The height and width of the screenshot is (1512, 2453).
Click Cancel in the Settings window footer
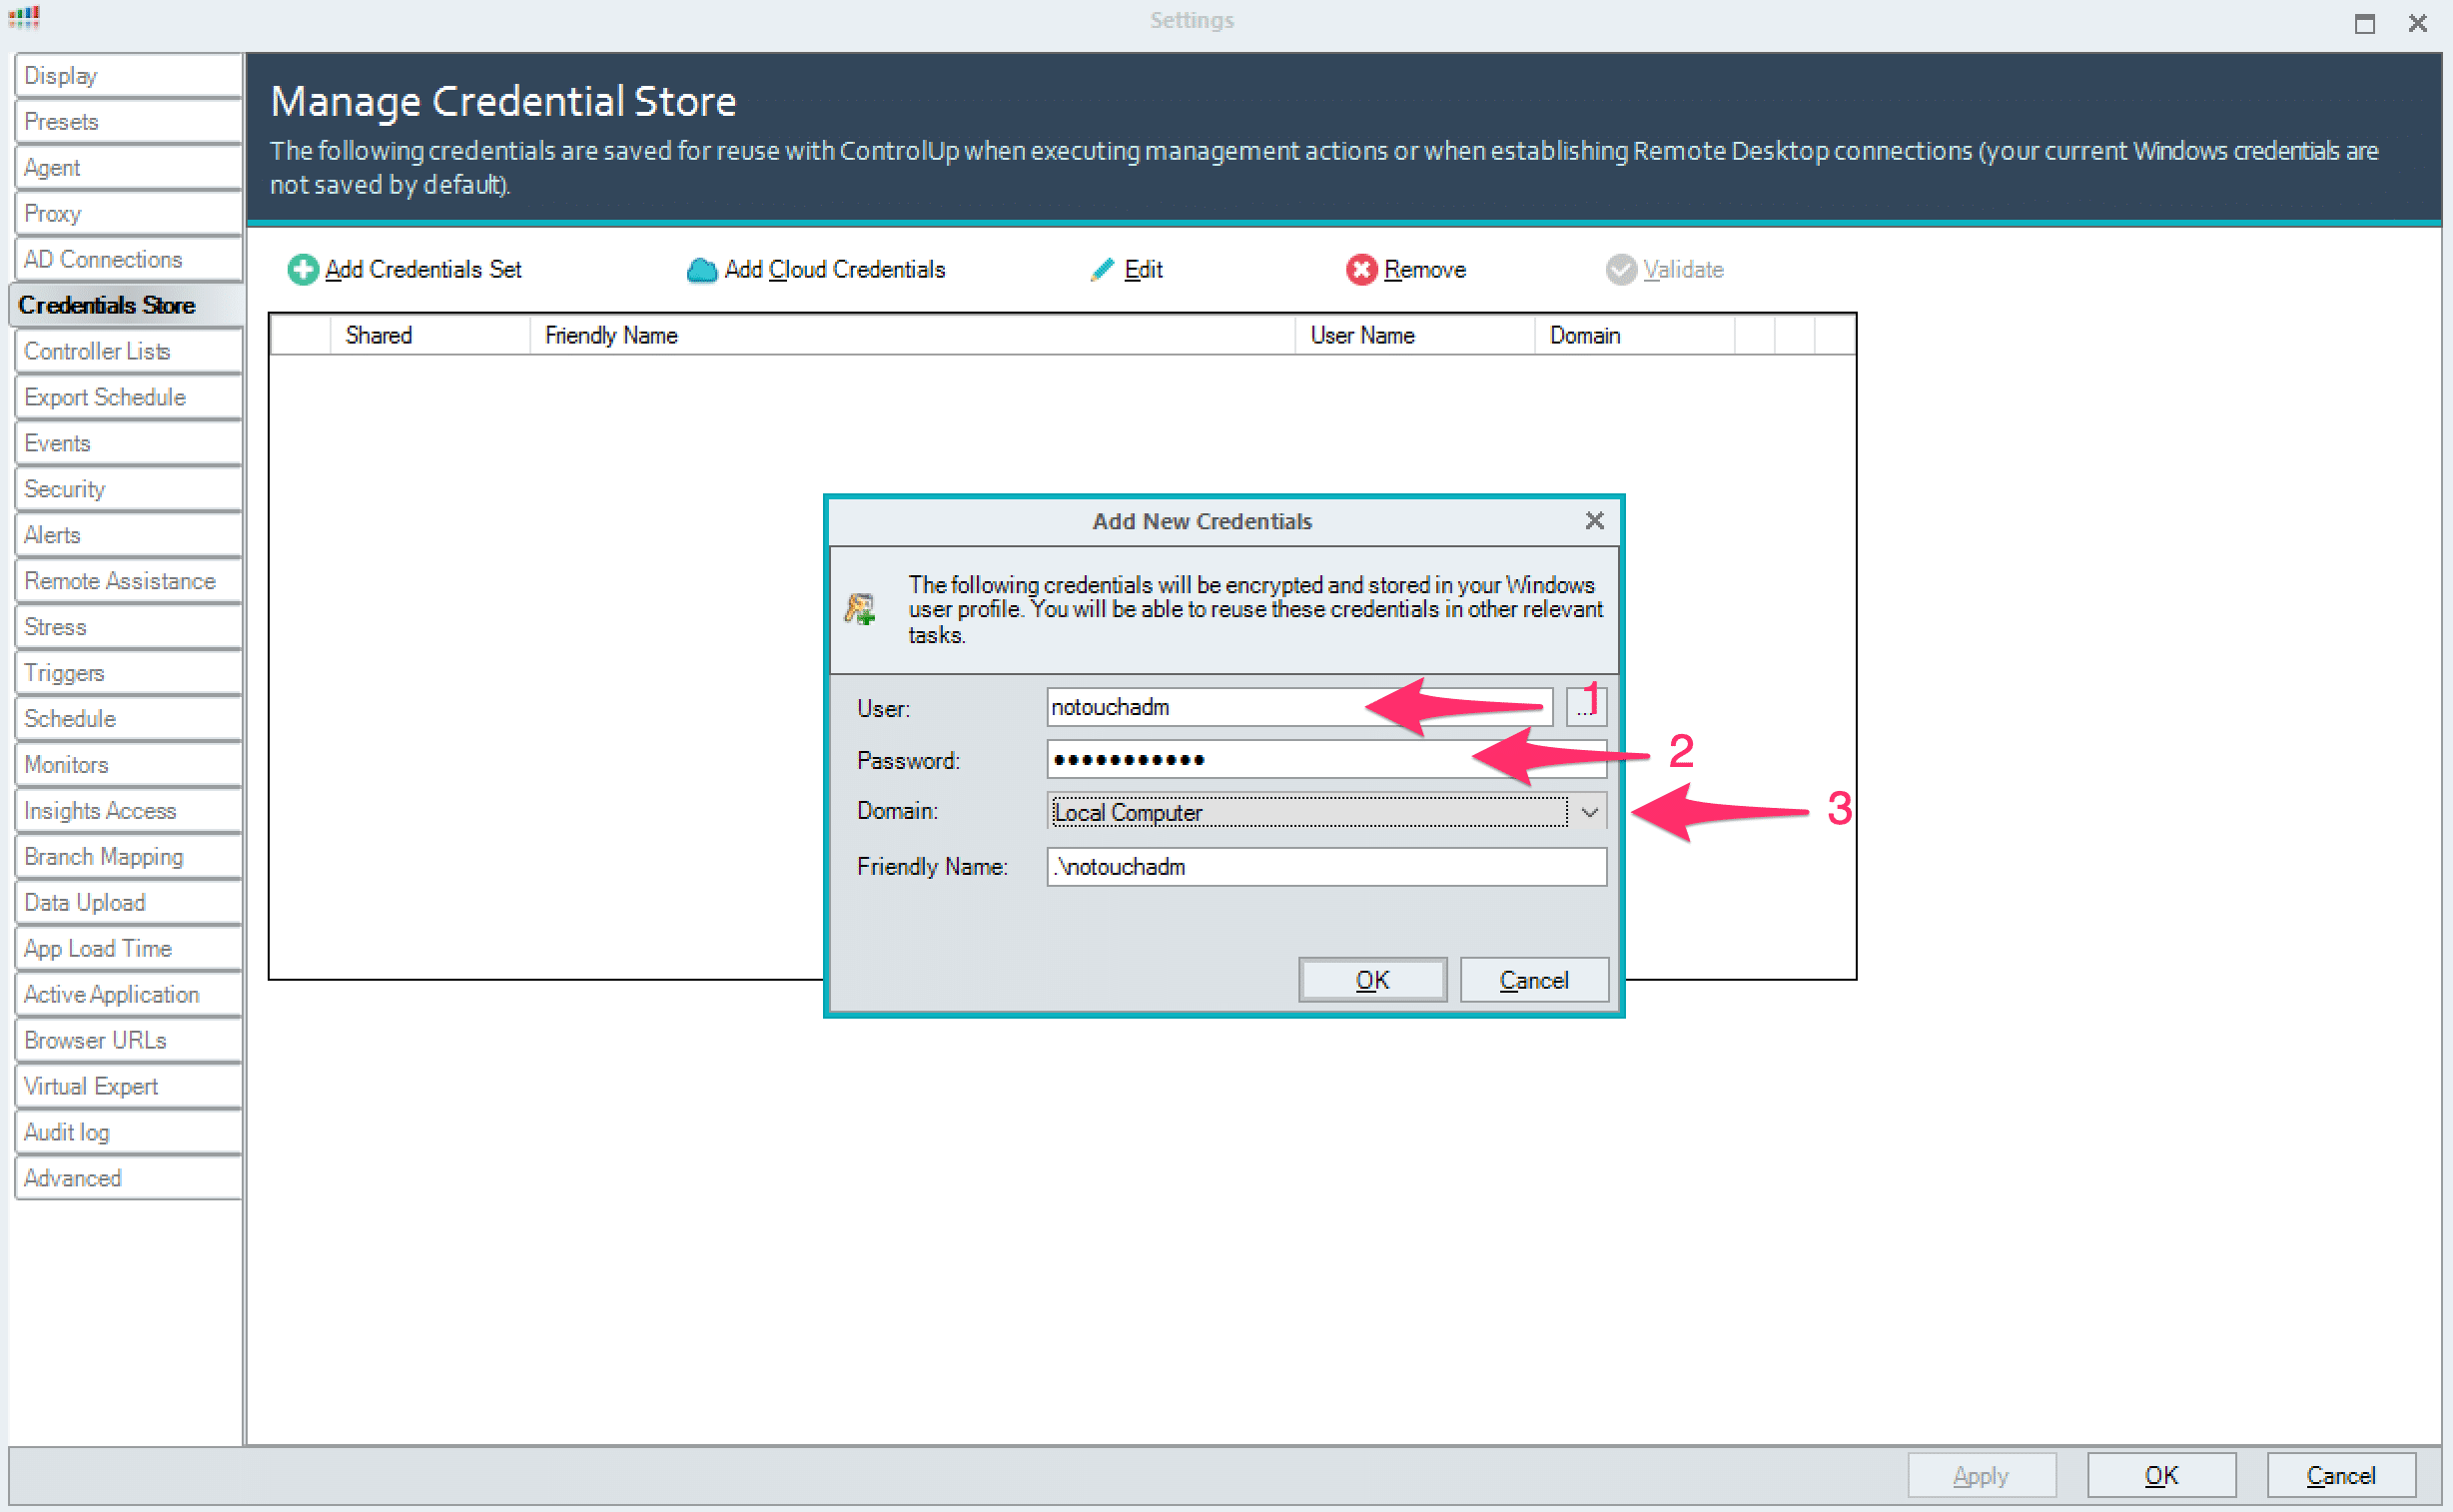click(x=2341, y=1475)
